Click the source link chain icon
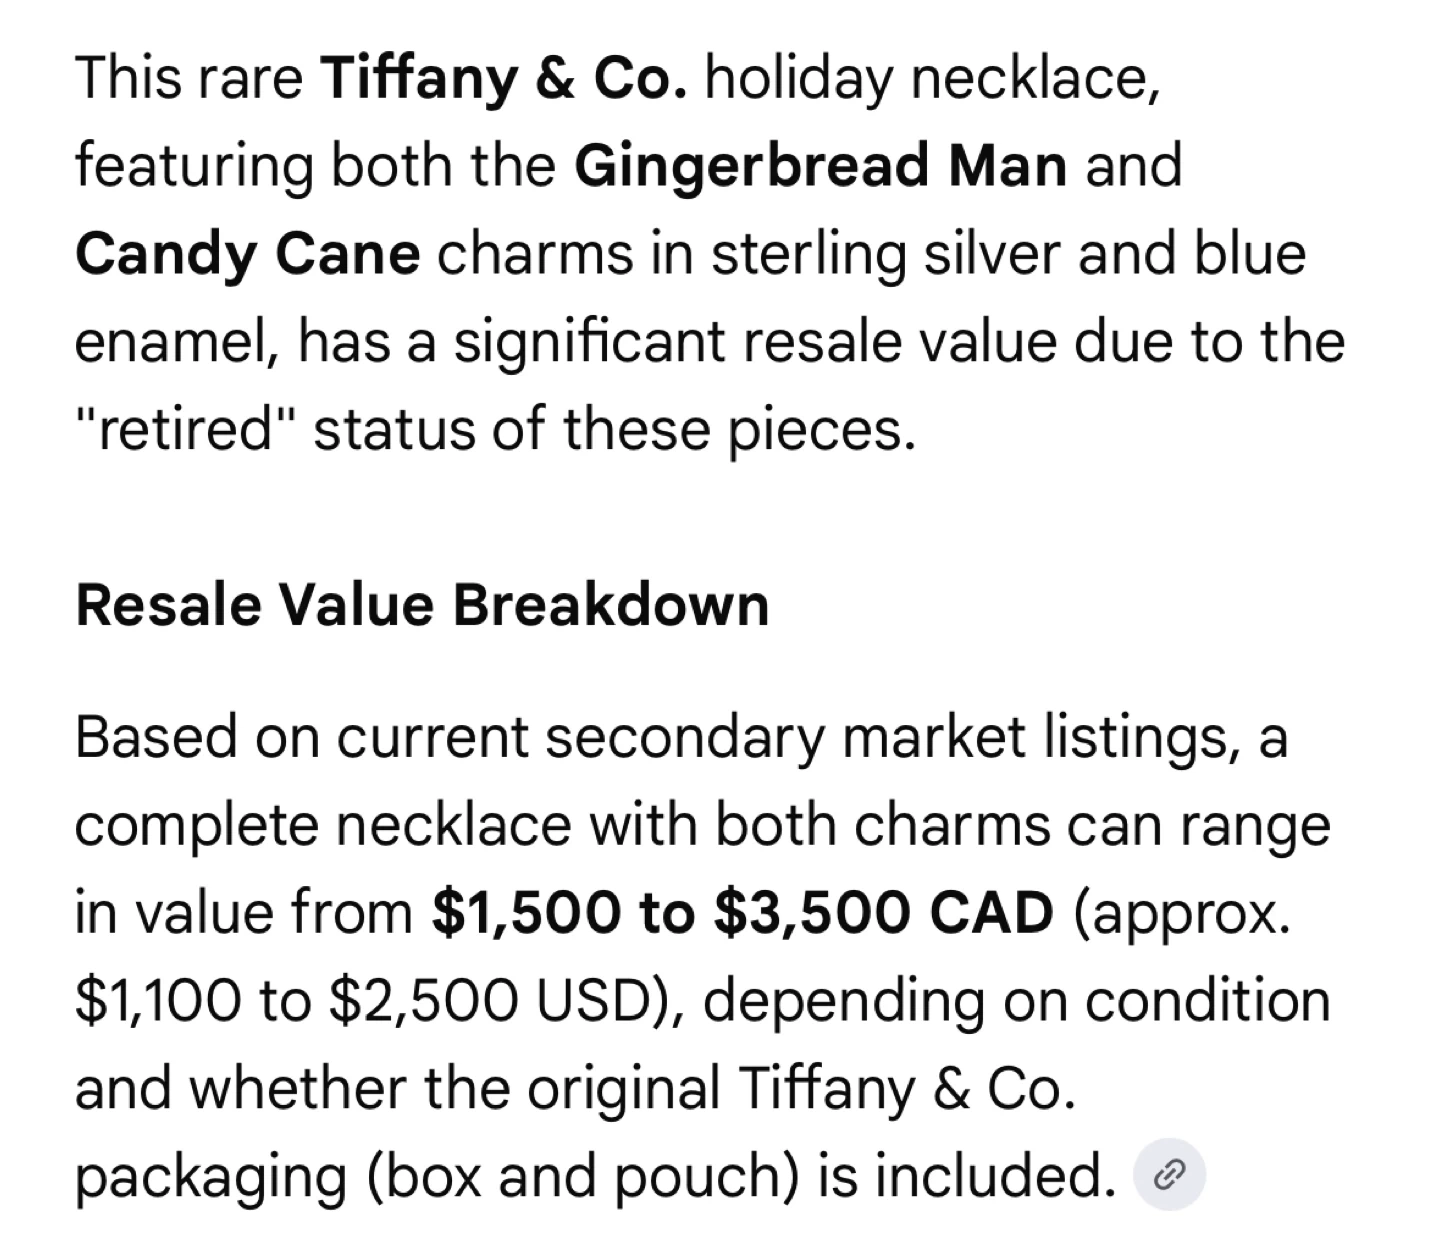This screenshot has height=1250, width=1440. pyautogui.click(x=1169, y=1176)
